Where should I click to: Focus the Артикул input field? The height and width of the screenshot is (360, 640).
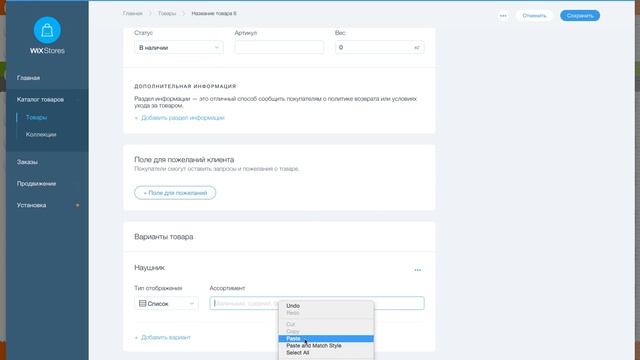tap(279, 48)
